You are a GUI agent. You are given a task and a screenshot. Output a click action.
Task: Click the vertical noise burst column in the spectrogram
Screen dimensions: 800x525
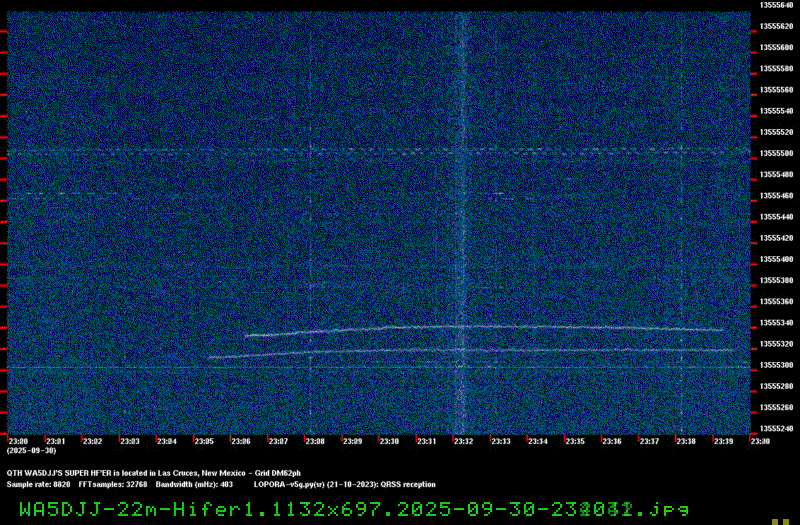462,223
